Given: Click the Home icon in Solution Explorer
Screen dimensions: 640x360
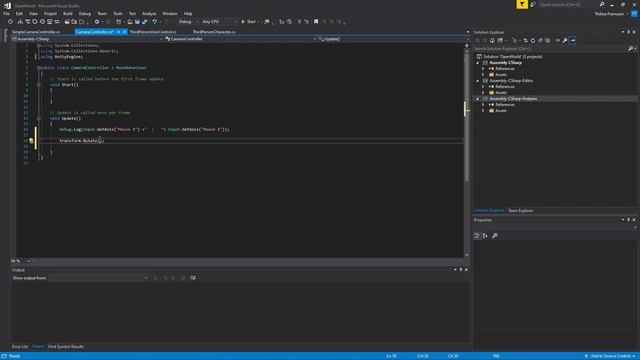Looking at the screenshot, I should (492, 40).
